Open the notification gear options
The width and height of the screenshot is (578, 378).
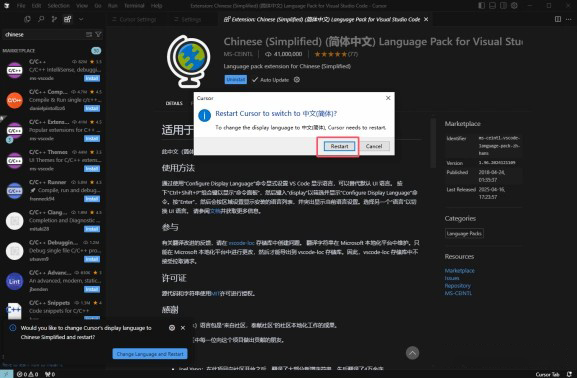tap(172, 327)
